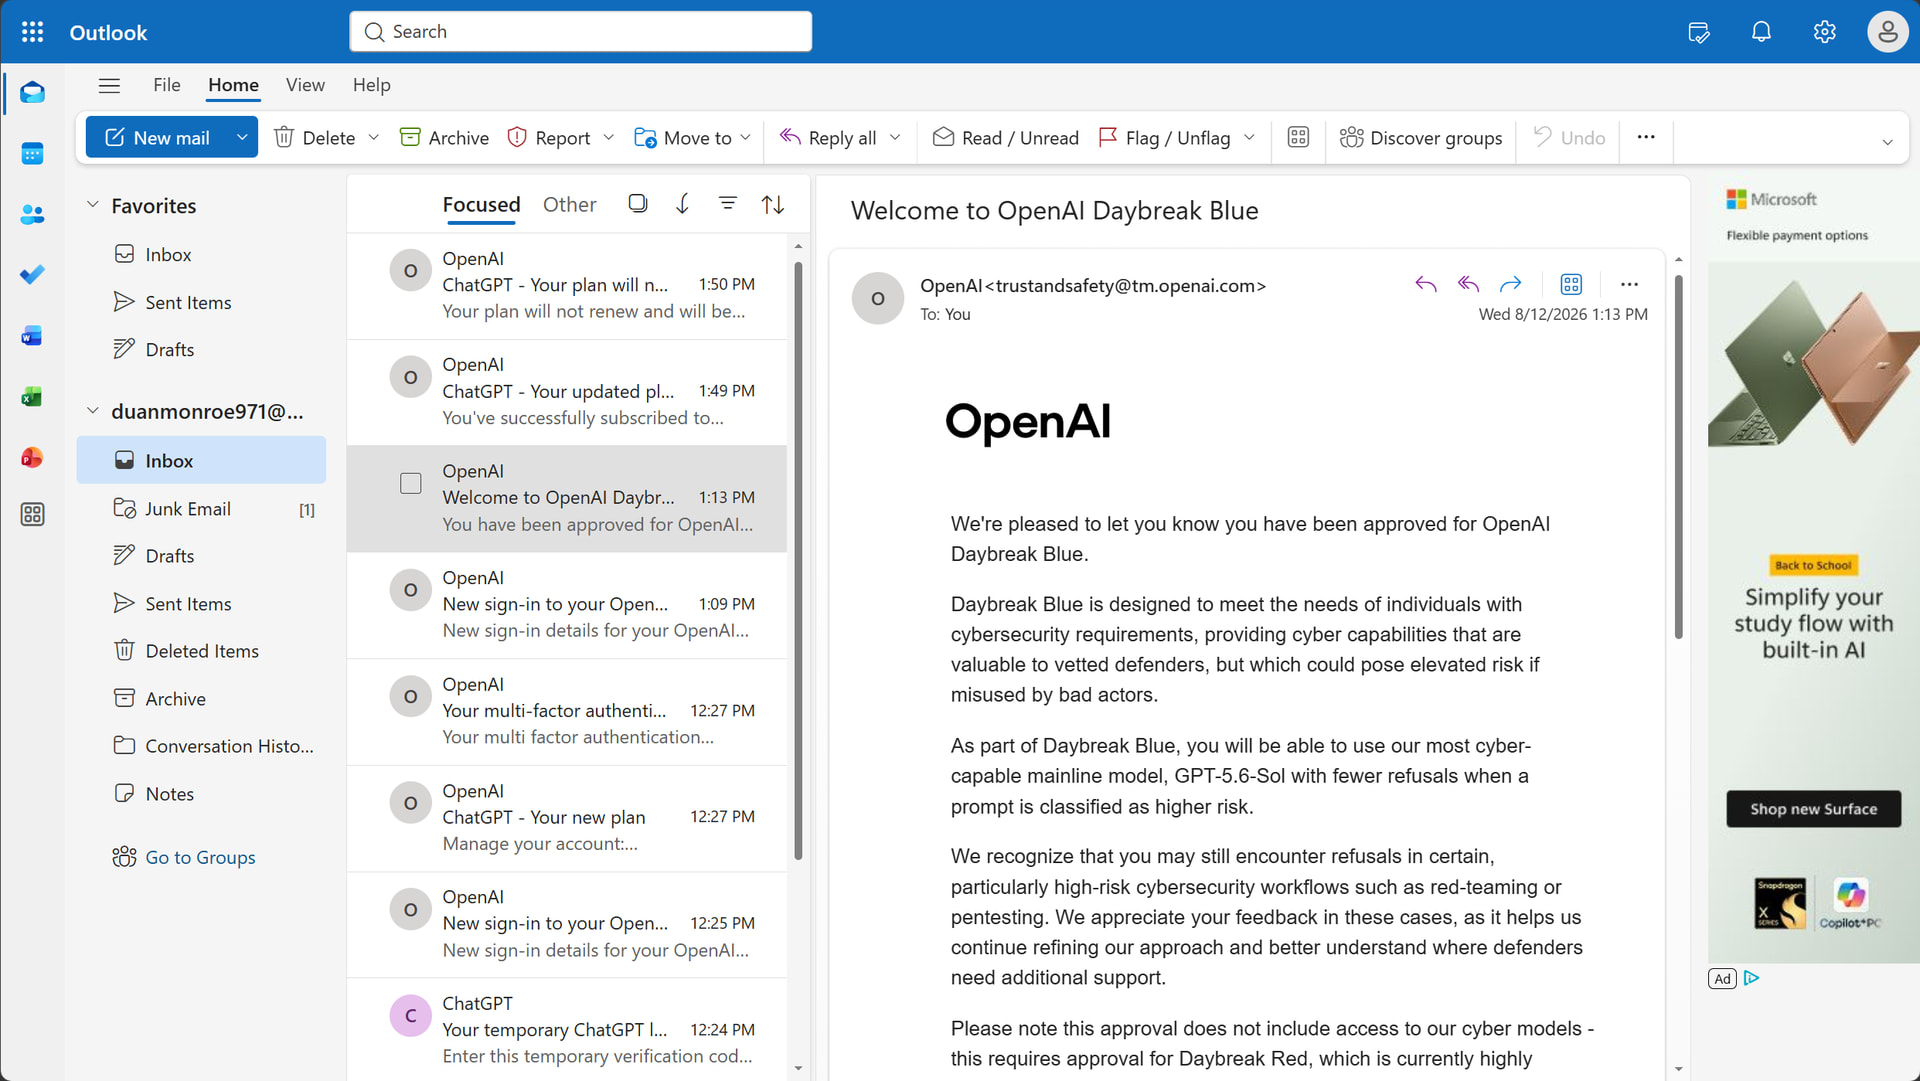Open the People app in left rail

[x=32, y=214]
